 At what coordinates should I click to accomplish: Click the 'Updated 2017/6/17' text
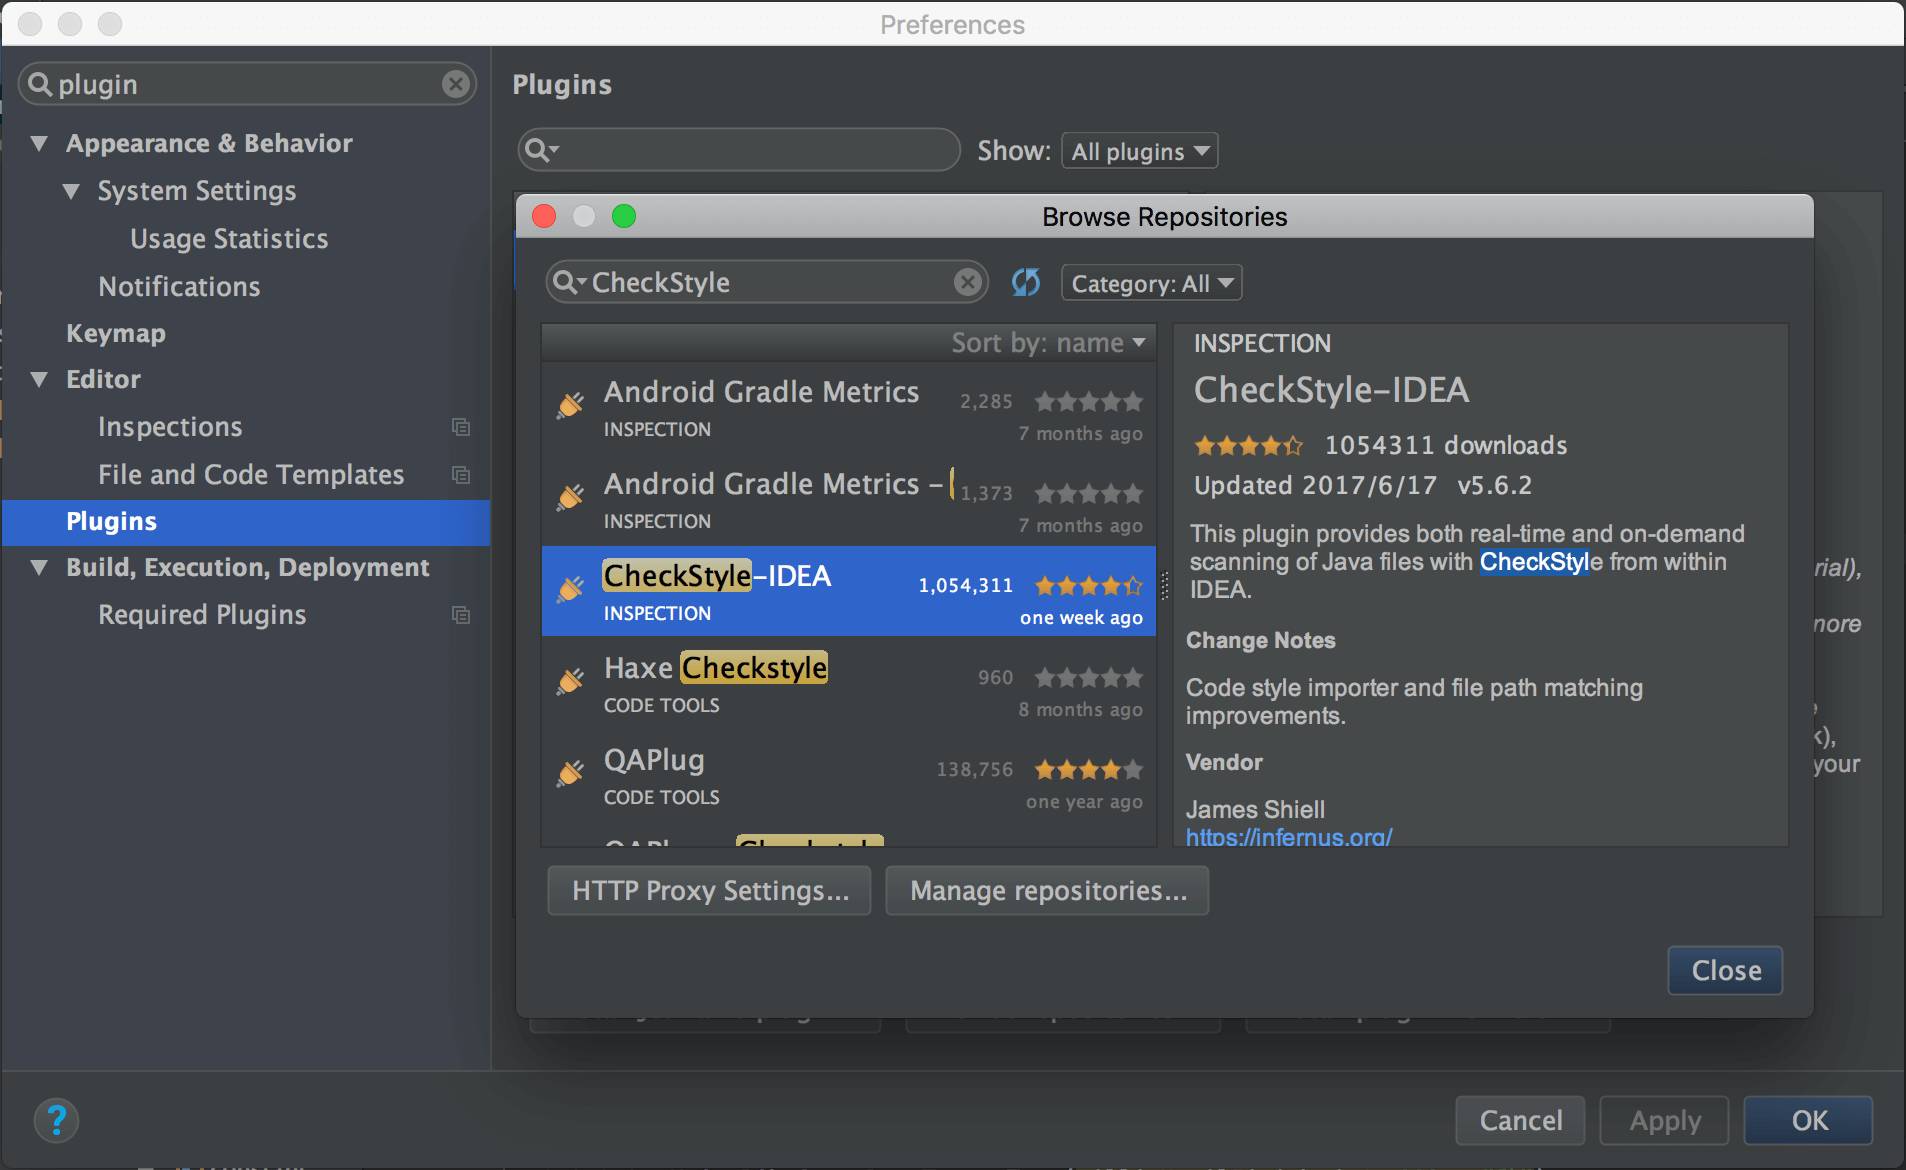[x=1315, y=485]
